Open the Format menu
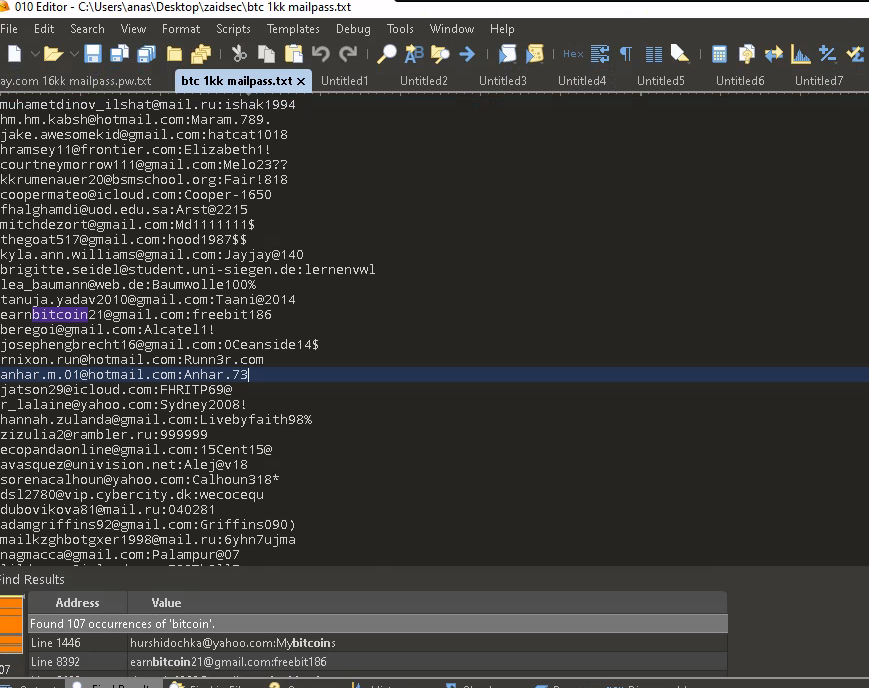869x688 pixels. tap(181, 29)
